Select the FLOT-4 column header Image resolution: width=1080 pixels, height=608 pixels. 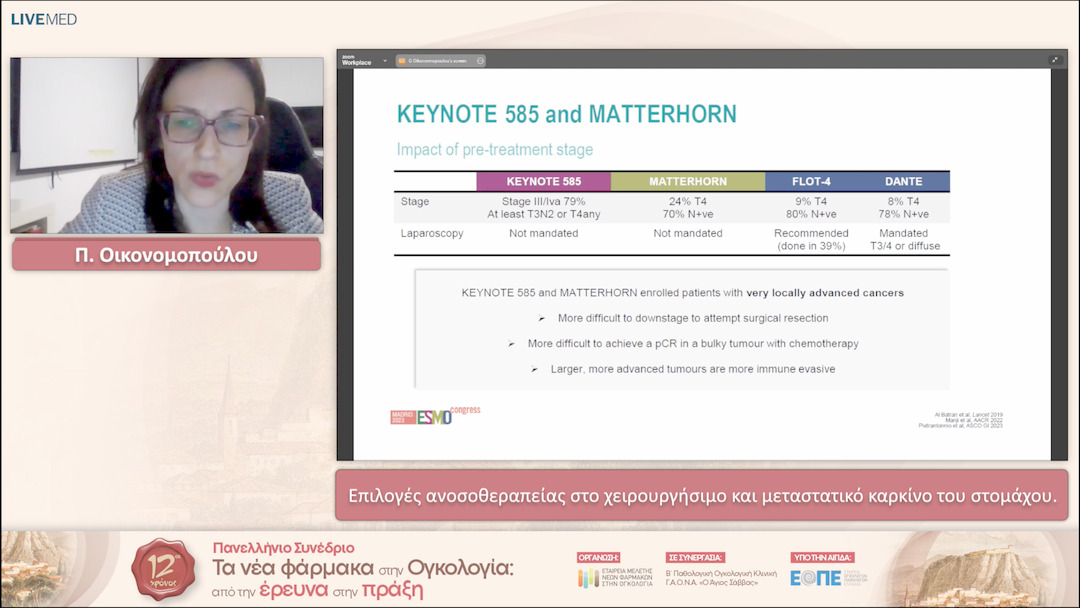click(x=811, y=182)
